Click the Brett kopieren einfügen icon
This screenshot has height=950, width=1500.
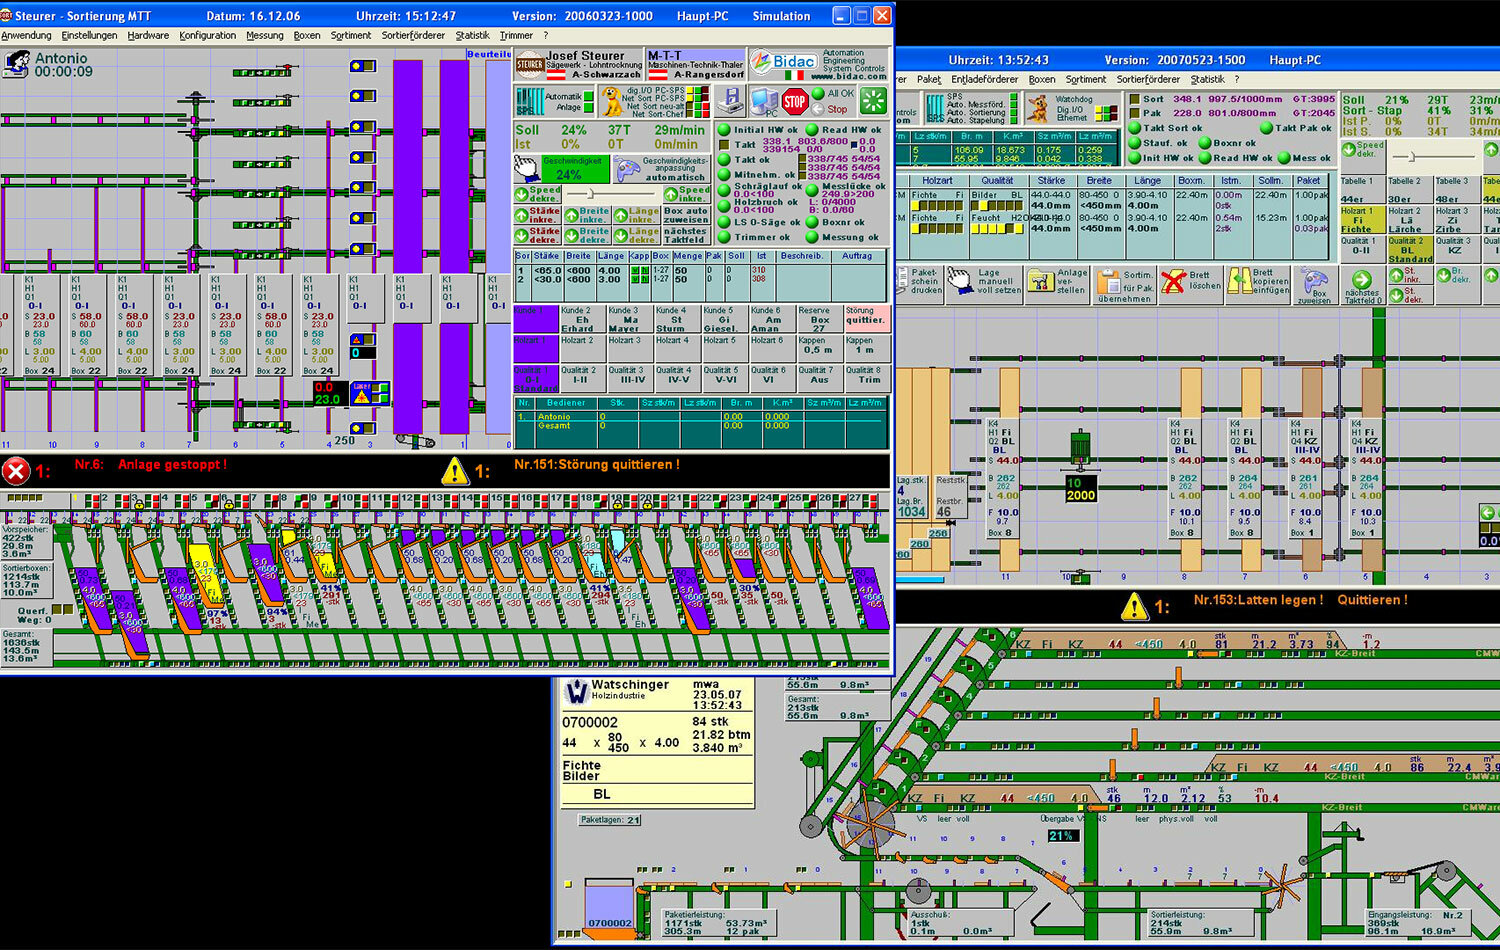(1240, 280)
